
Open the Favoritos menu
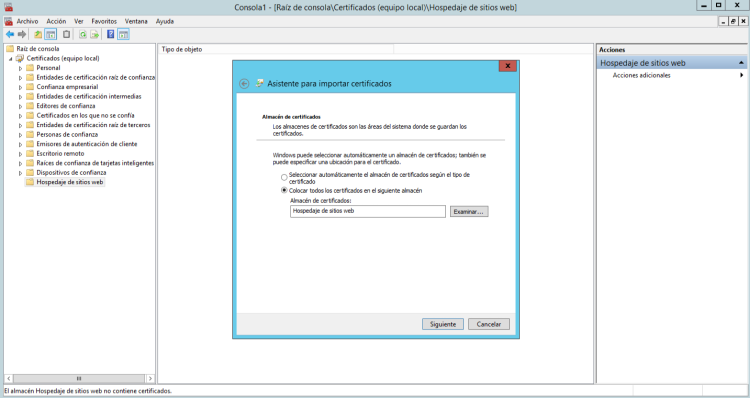pos(104,22)
